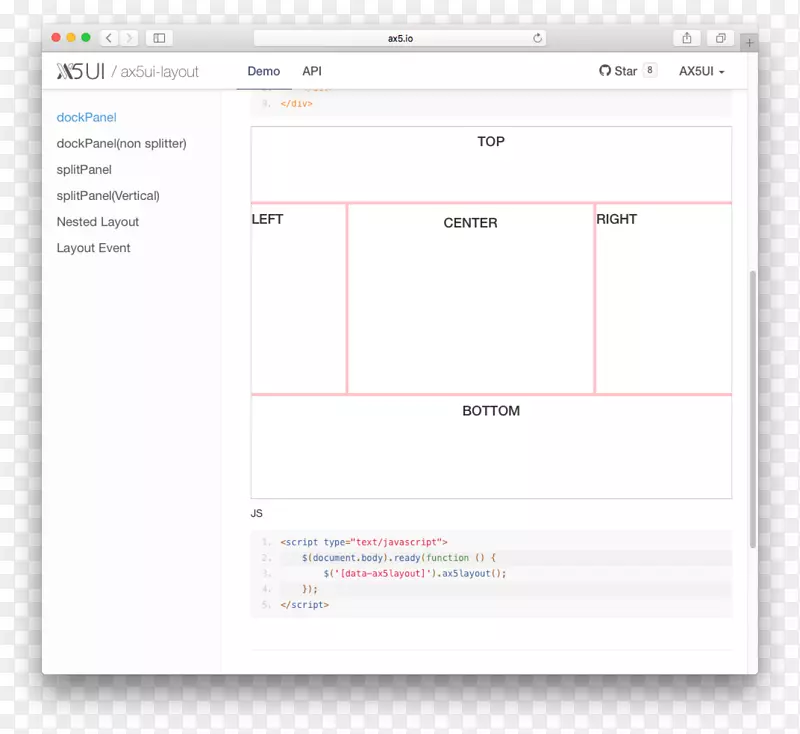
Task: Click the JS section heading
Action: pyautogui.click(x=257, y=514)
